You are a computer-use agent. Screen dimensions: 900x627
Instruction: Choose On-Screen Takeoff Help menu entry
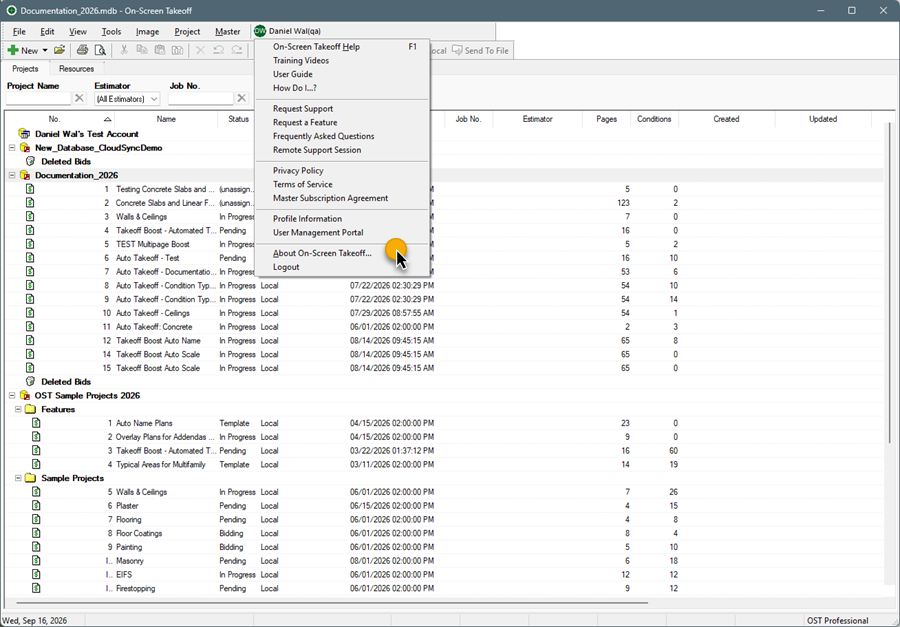pyautogui.click(x=342, y=47)
